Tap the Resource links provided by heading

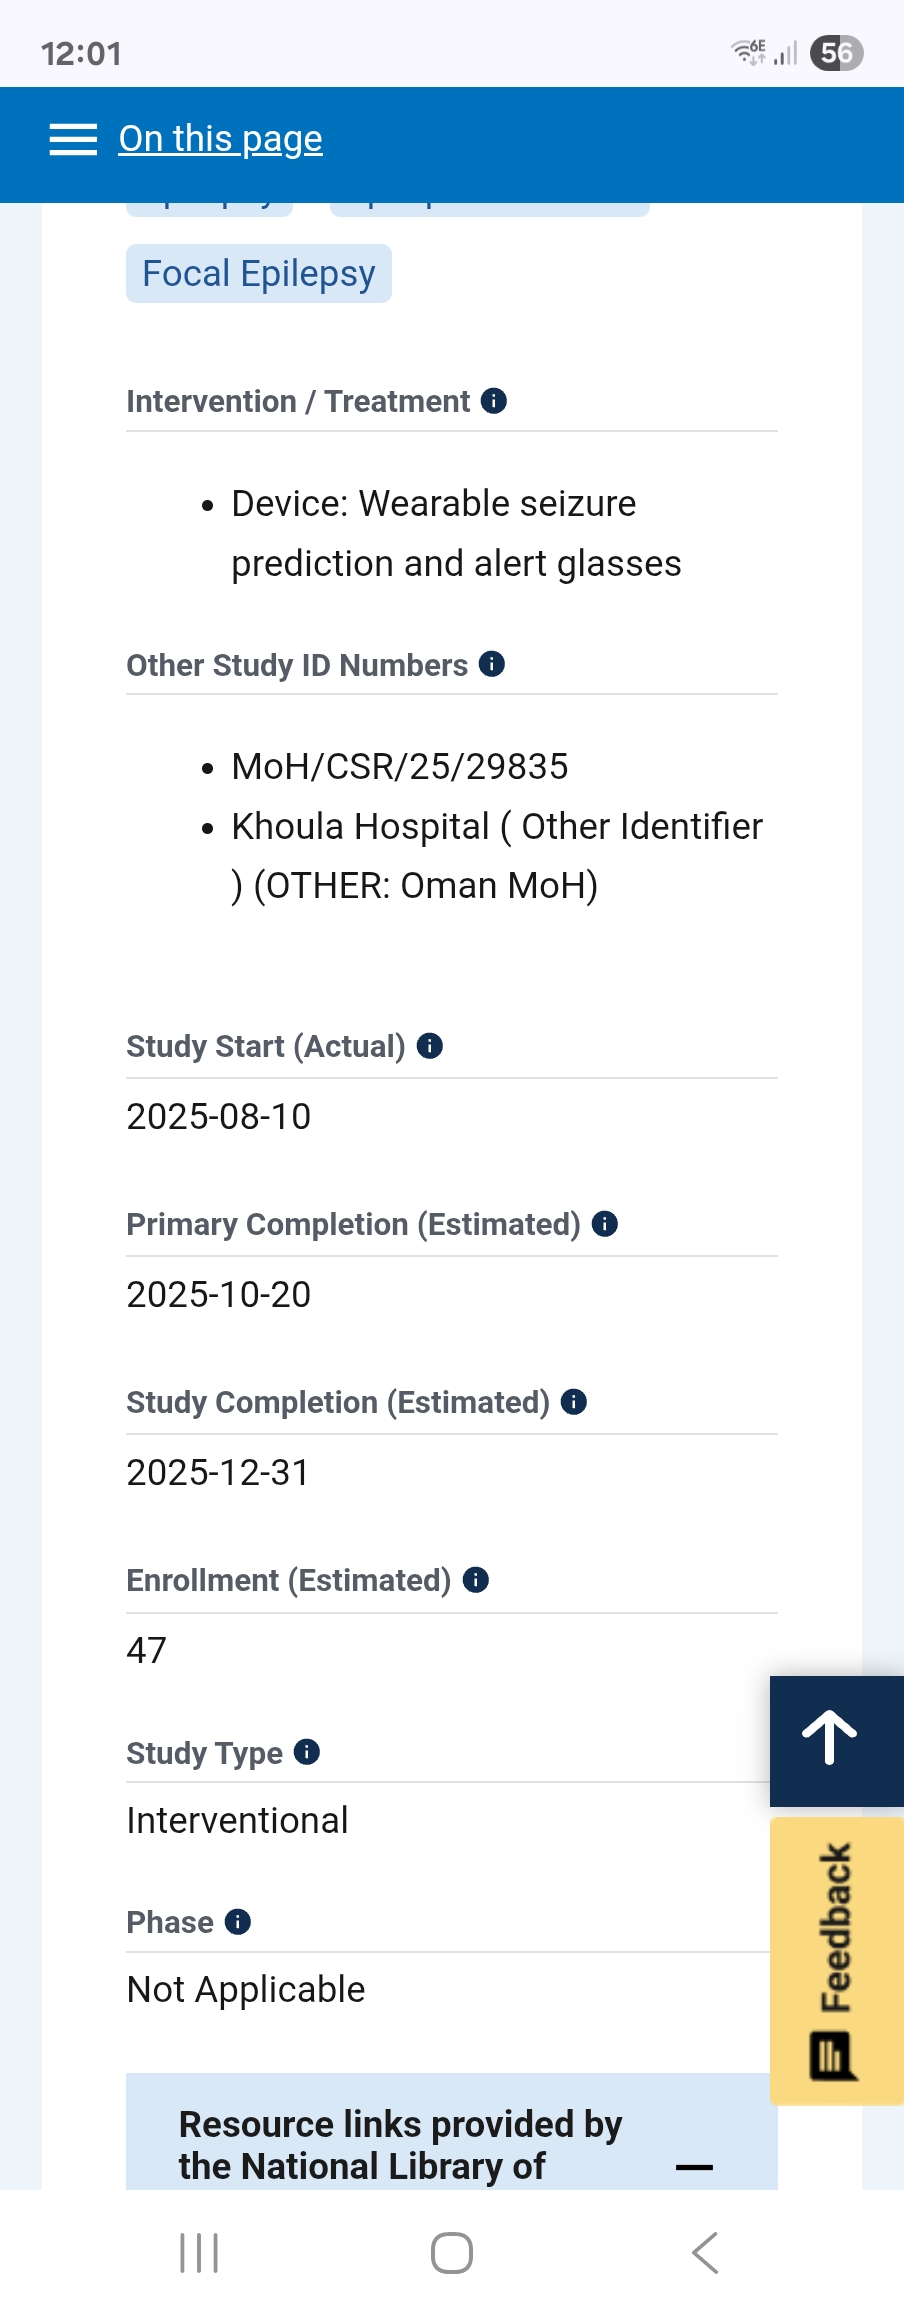point(400,2144)
